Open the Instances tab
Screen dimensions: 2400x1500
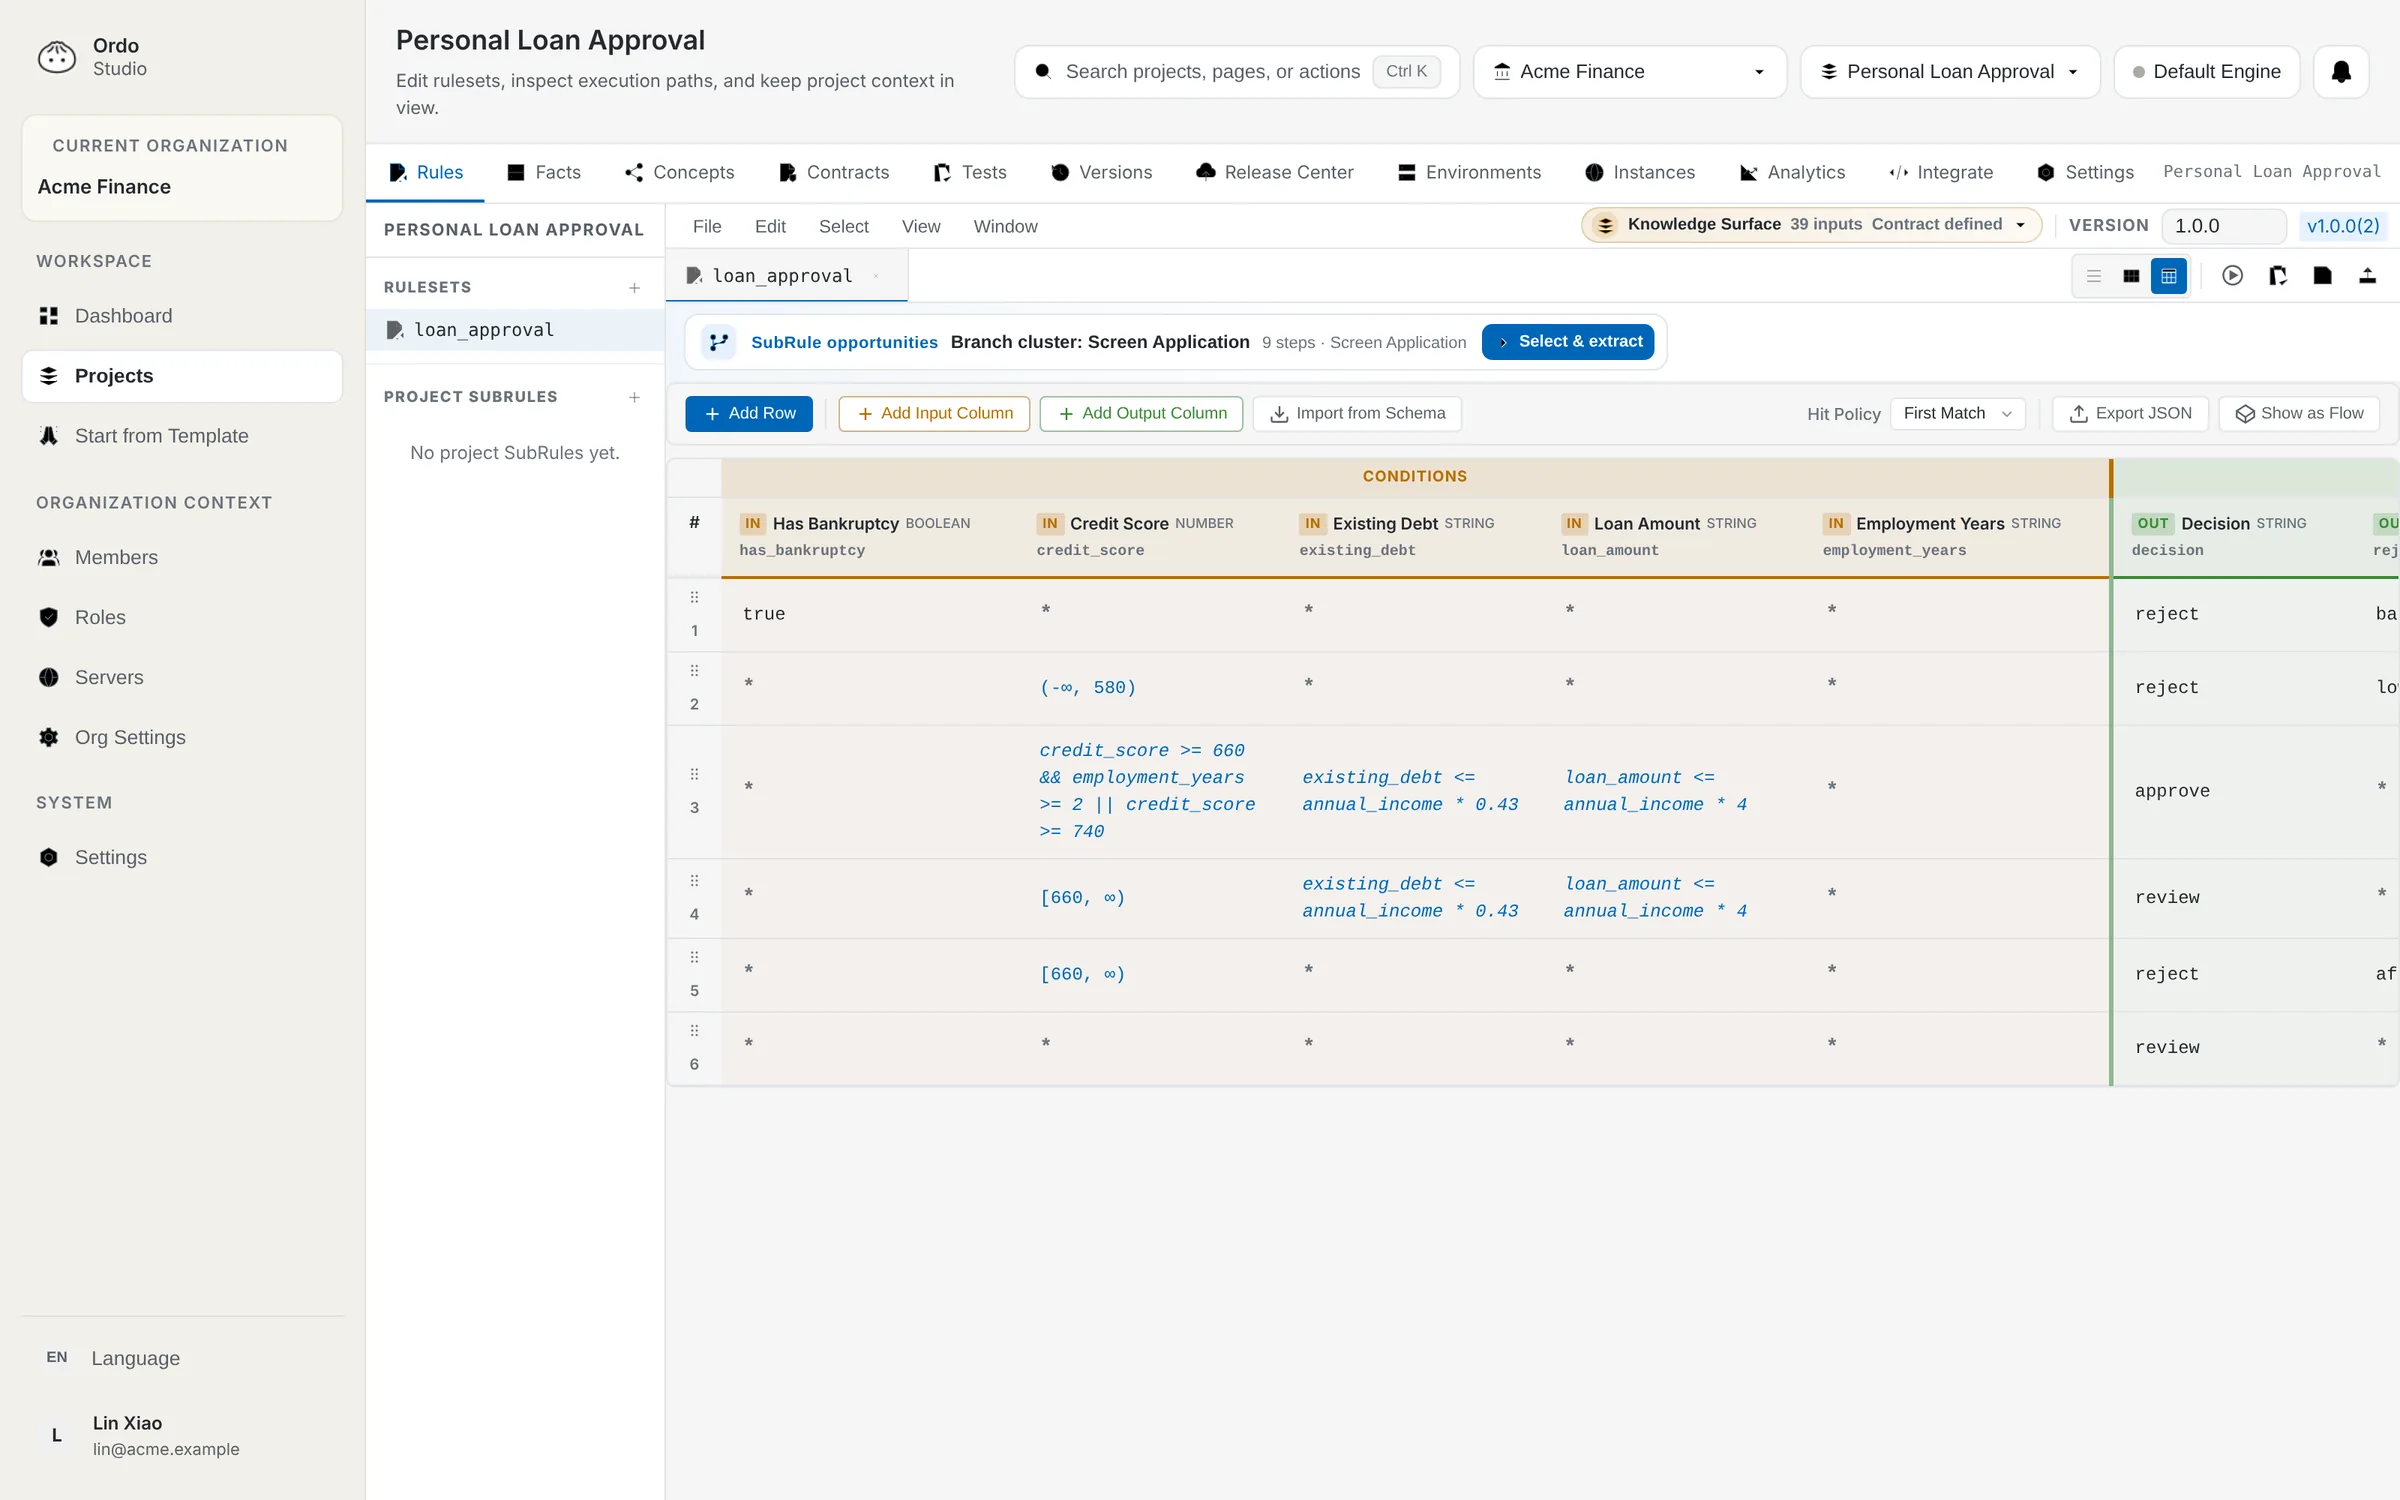(x=1641, y=173)
